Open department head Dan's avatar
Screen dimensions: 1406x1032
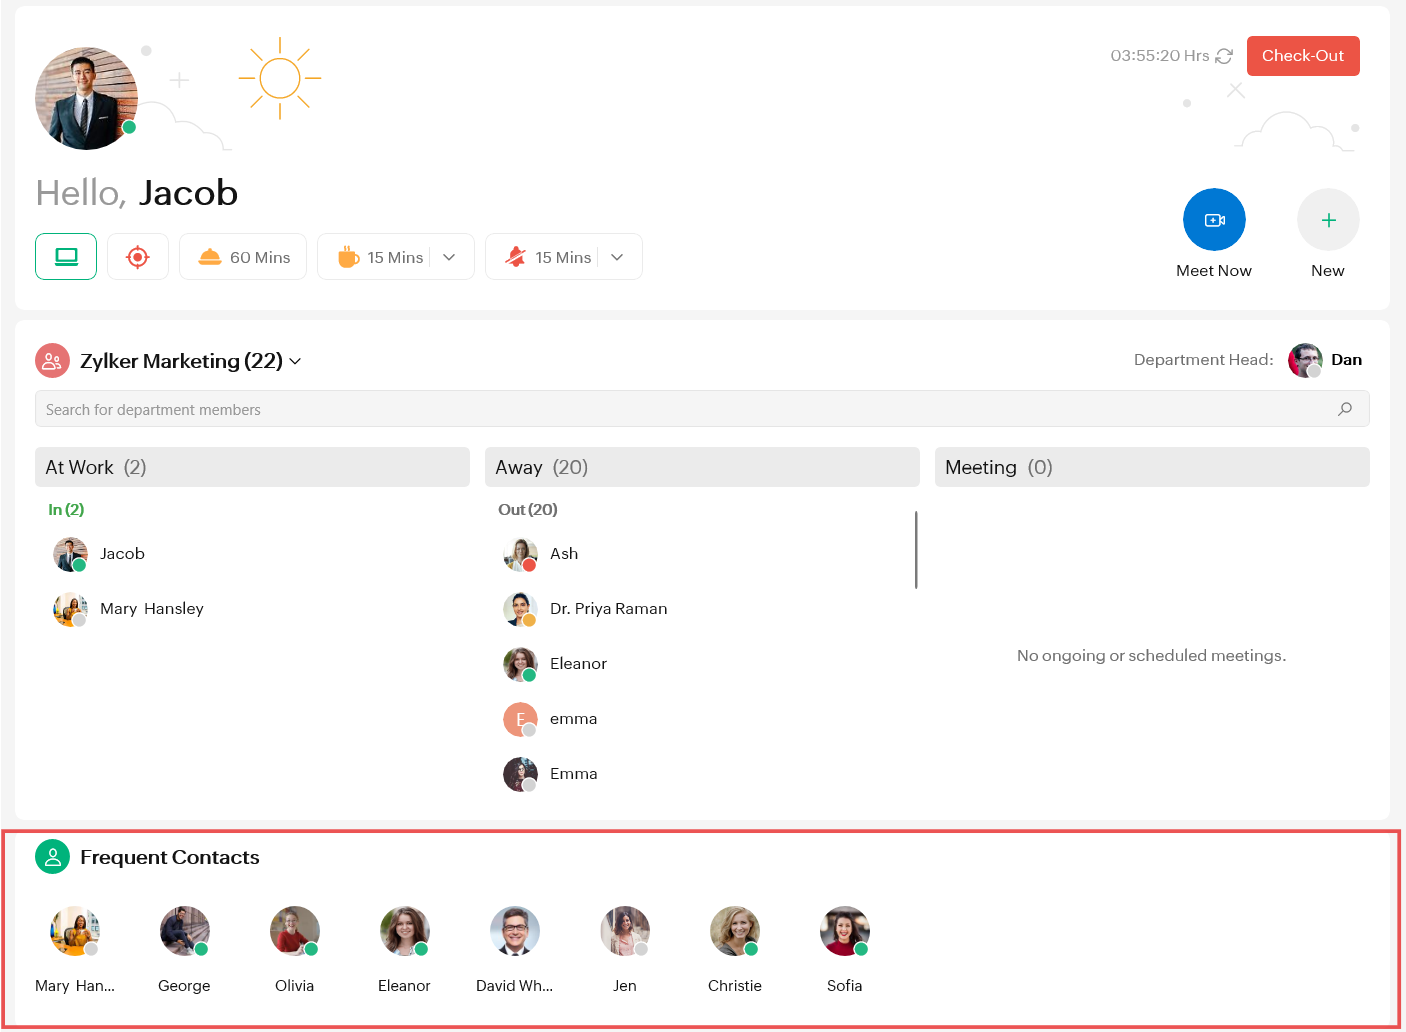coord(1305,360)
